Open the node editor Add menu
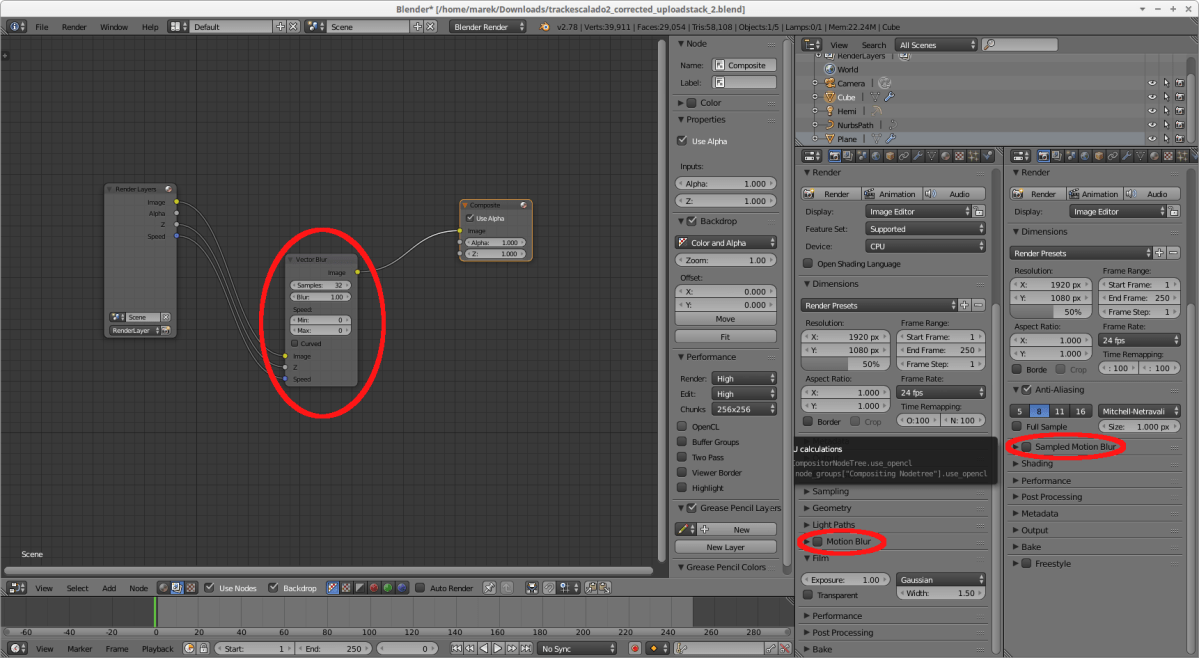This screenshot has height=658, width=1199. (109, 588)
